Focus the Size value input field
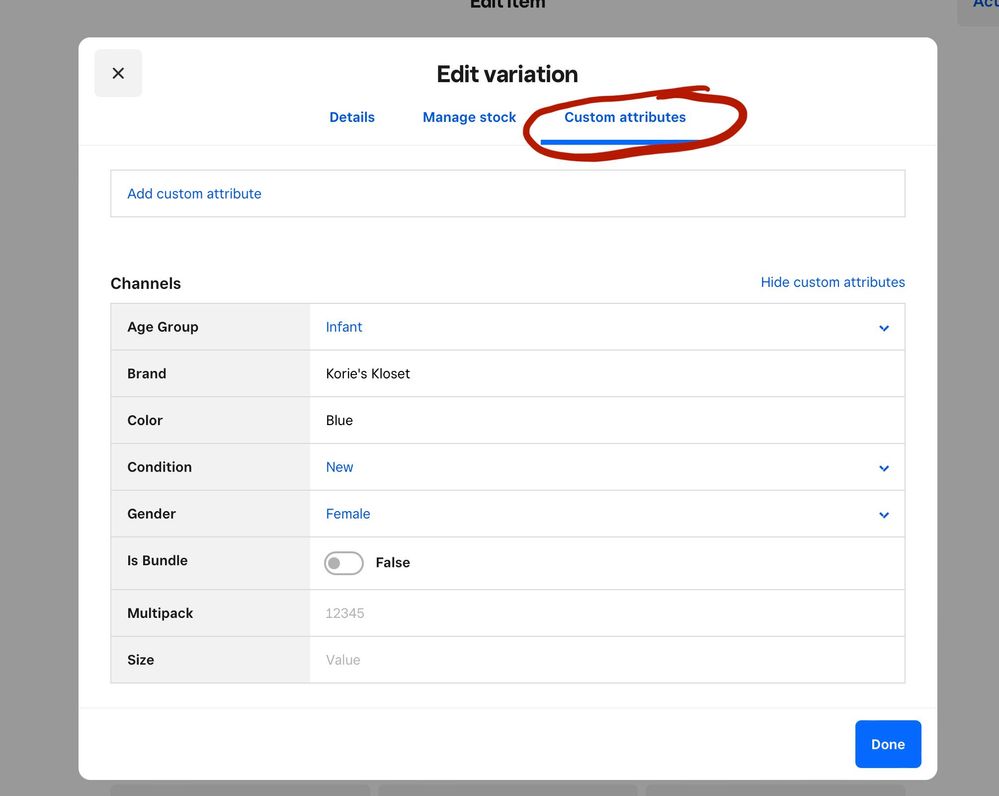Viewport: 999px width, 796px height. click(x=606, y=660)
